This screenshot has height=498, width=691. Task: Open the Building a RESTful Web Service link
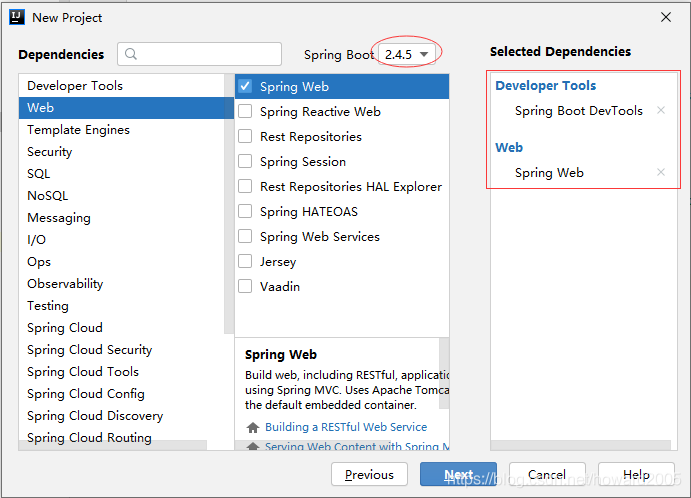click(x=346, y=427)
